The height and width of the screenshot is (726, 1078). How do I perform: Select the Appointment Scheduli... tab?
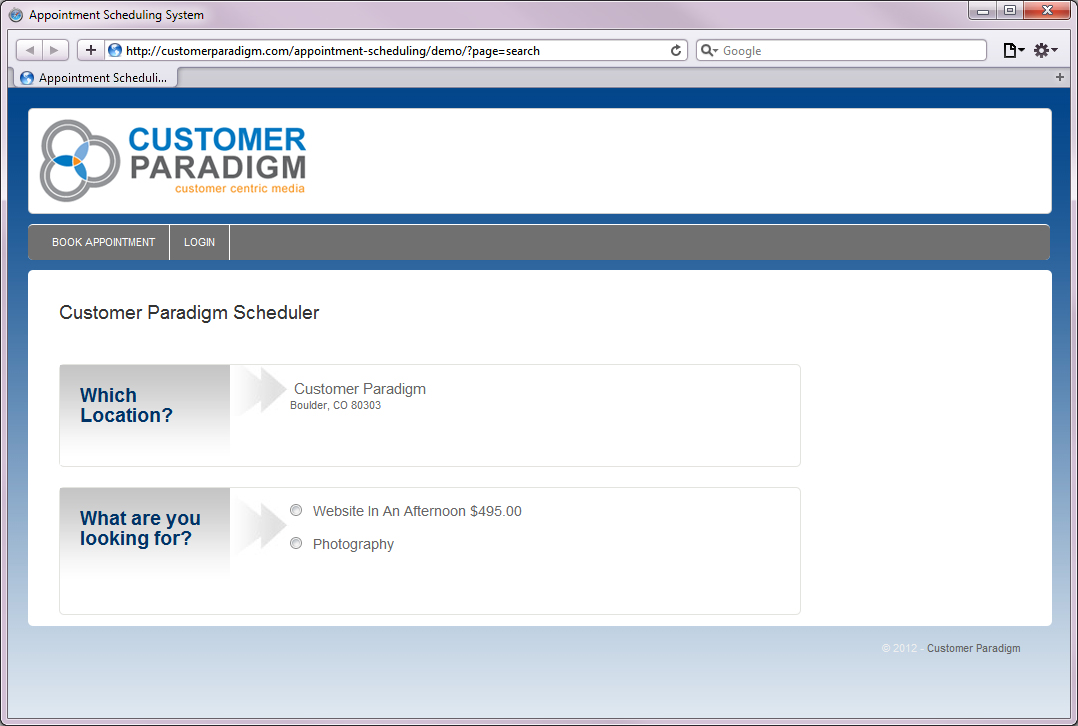pos(96,78)
